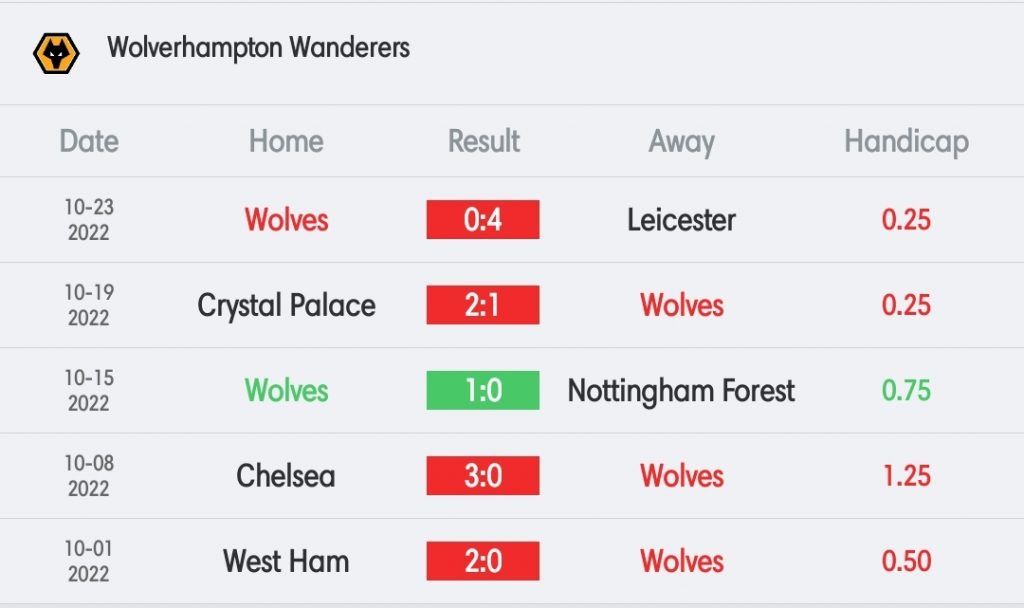
Task: Open the 2:0 West Ham result badge
Action: pyautogui.click(x=483, y=561)
